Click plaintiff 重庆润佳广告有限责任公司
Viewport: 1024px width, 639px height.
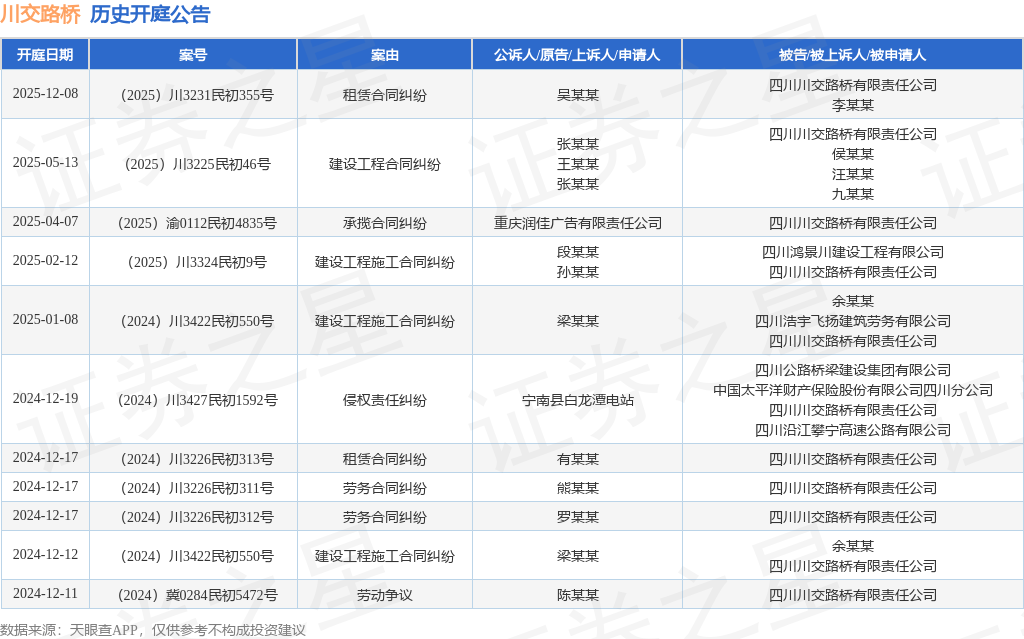pos(577,223)
